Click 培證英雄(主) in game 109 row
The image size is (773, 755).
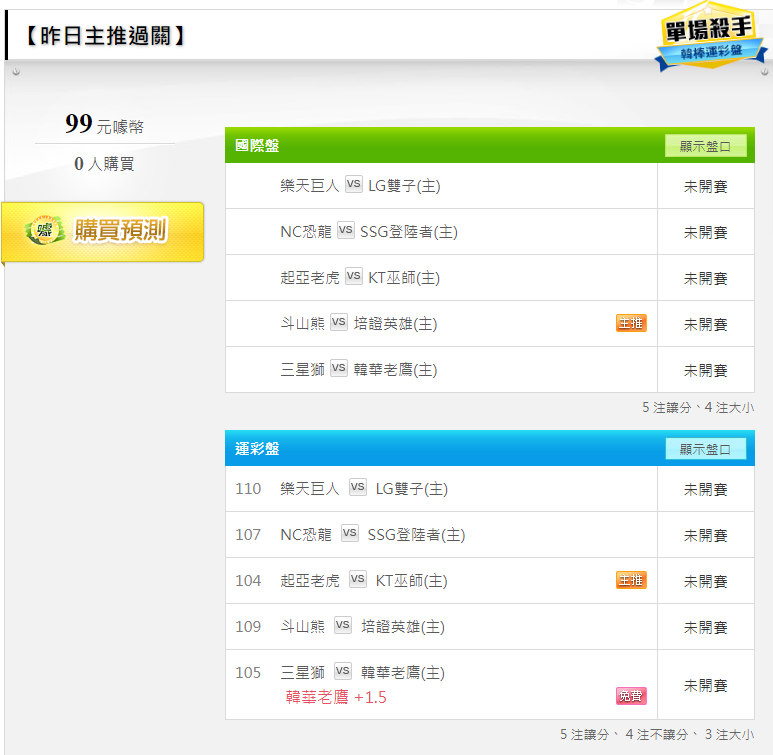[403, 627]
